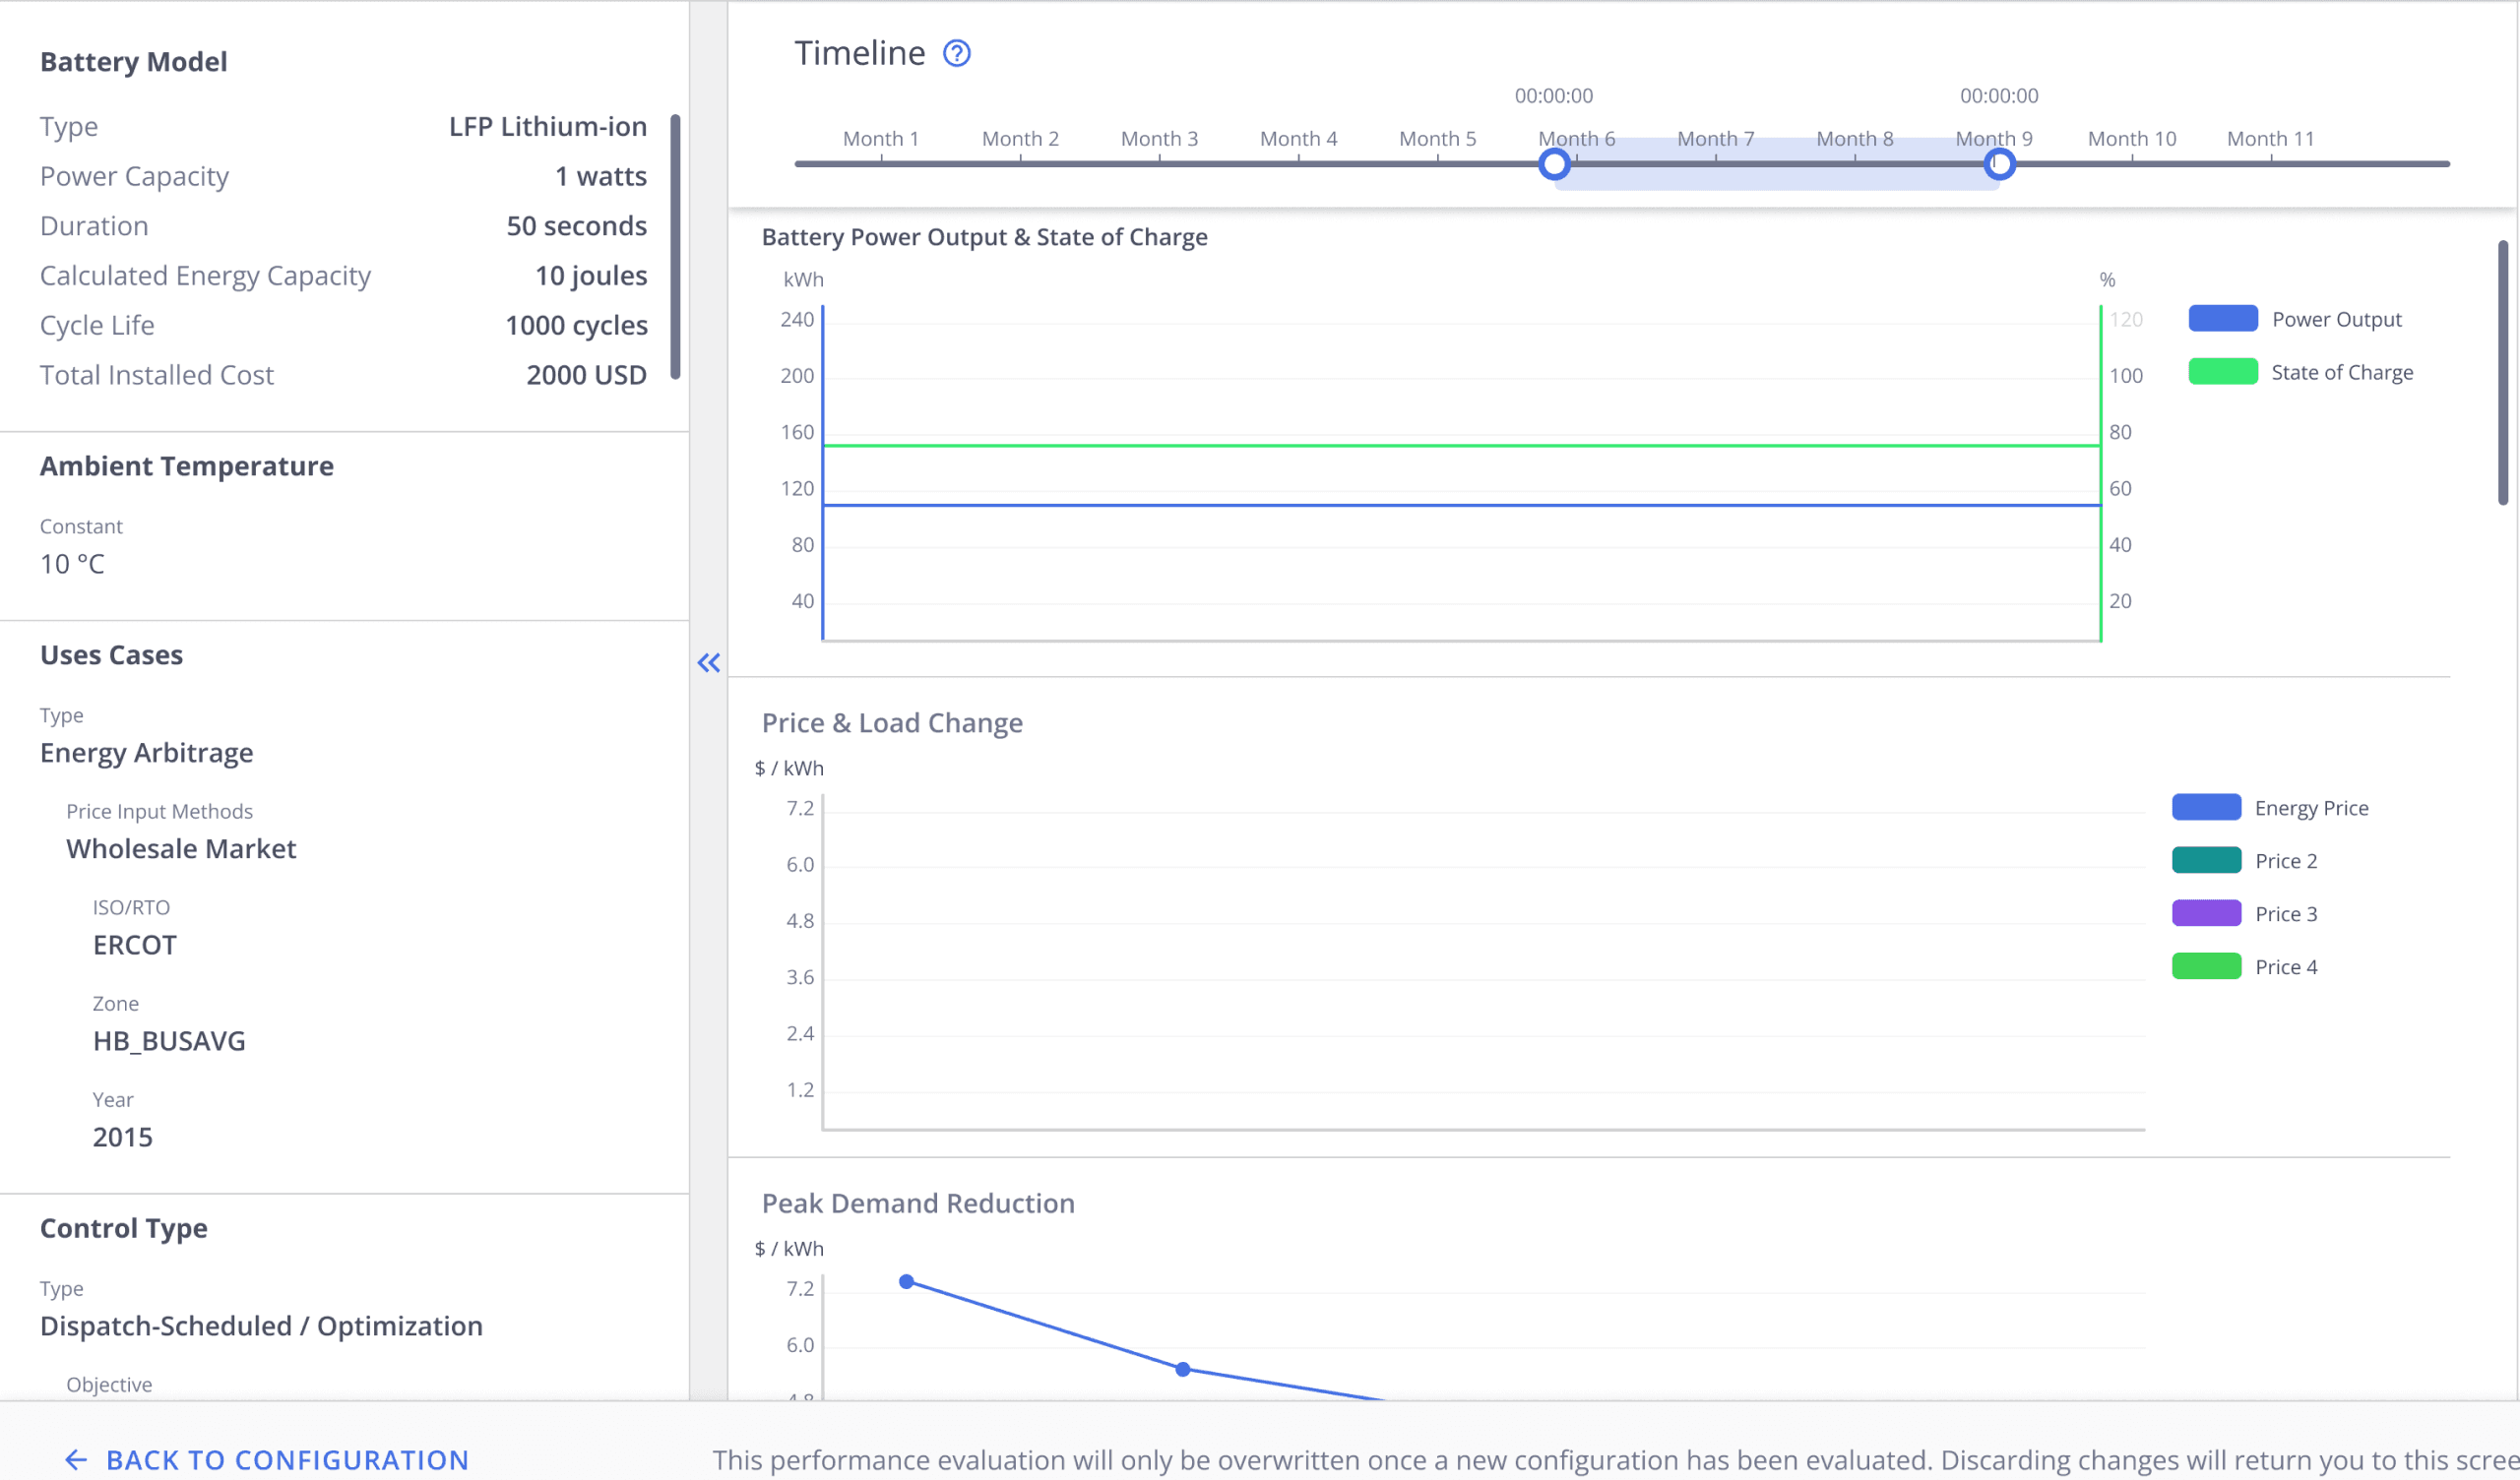This screenshot has height=1480, width=2520.
Task: Click second data point in Peak Demand chart
Action: point(1183,1369)
